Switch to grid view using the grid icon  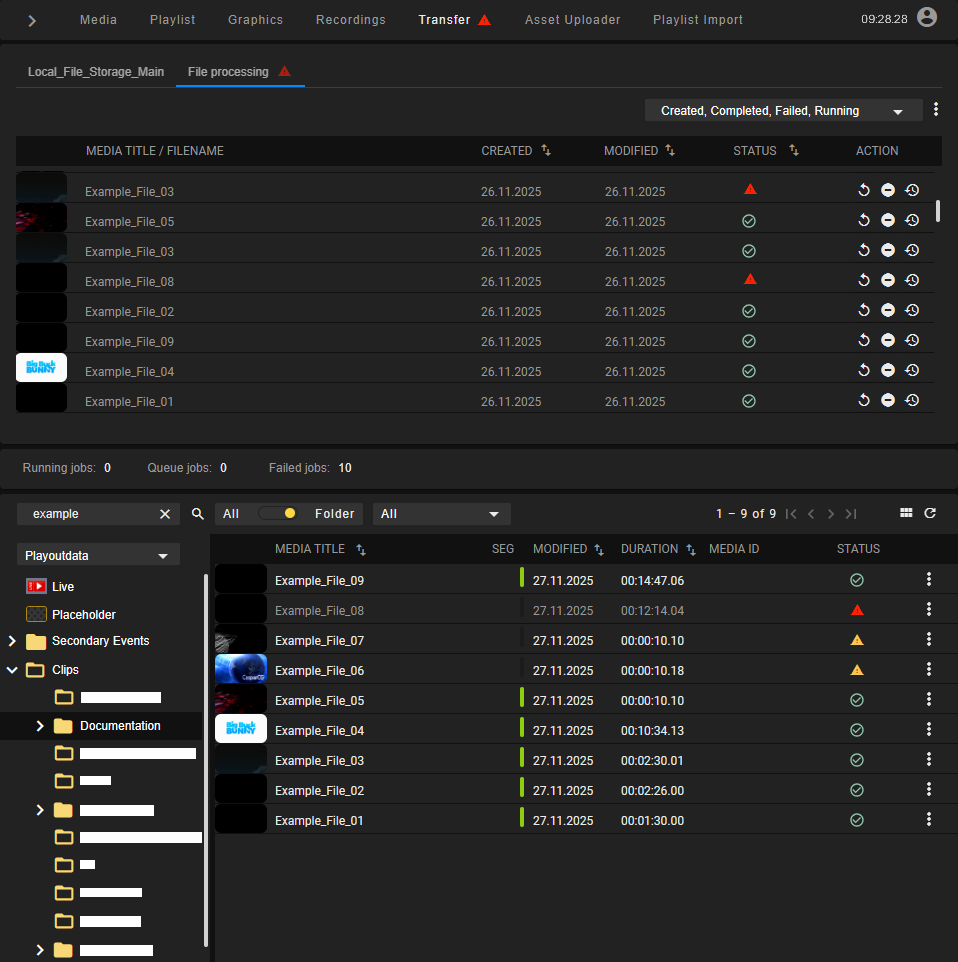click(906, 513)
